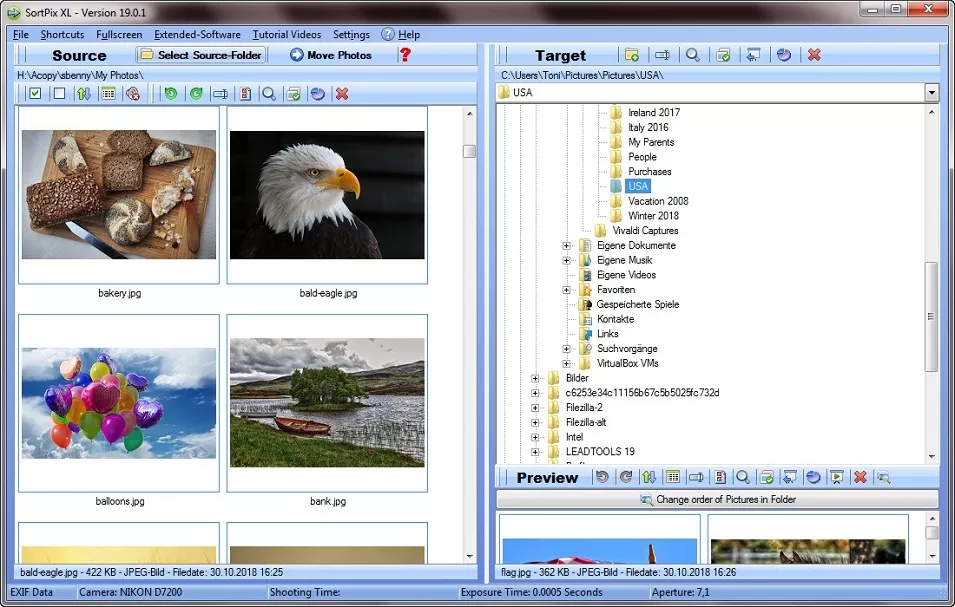955x607 pixels.
Task: Click Change order of Pictures in Folder
Action: pyautogui.click(x=717, y=499)
